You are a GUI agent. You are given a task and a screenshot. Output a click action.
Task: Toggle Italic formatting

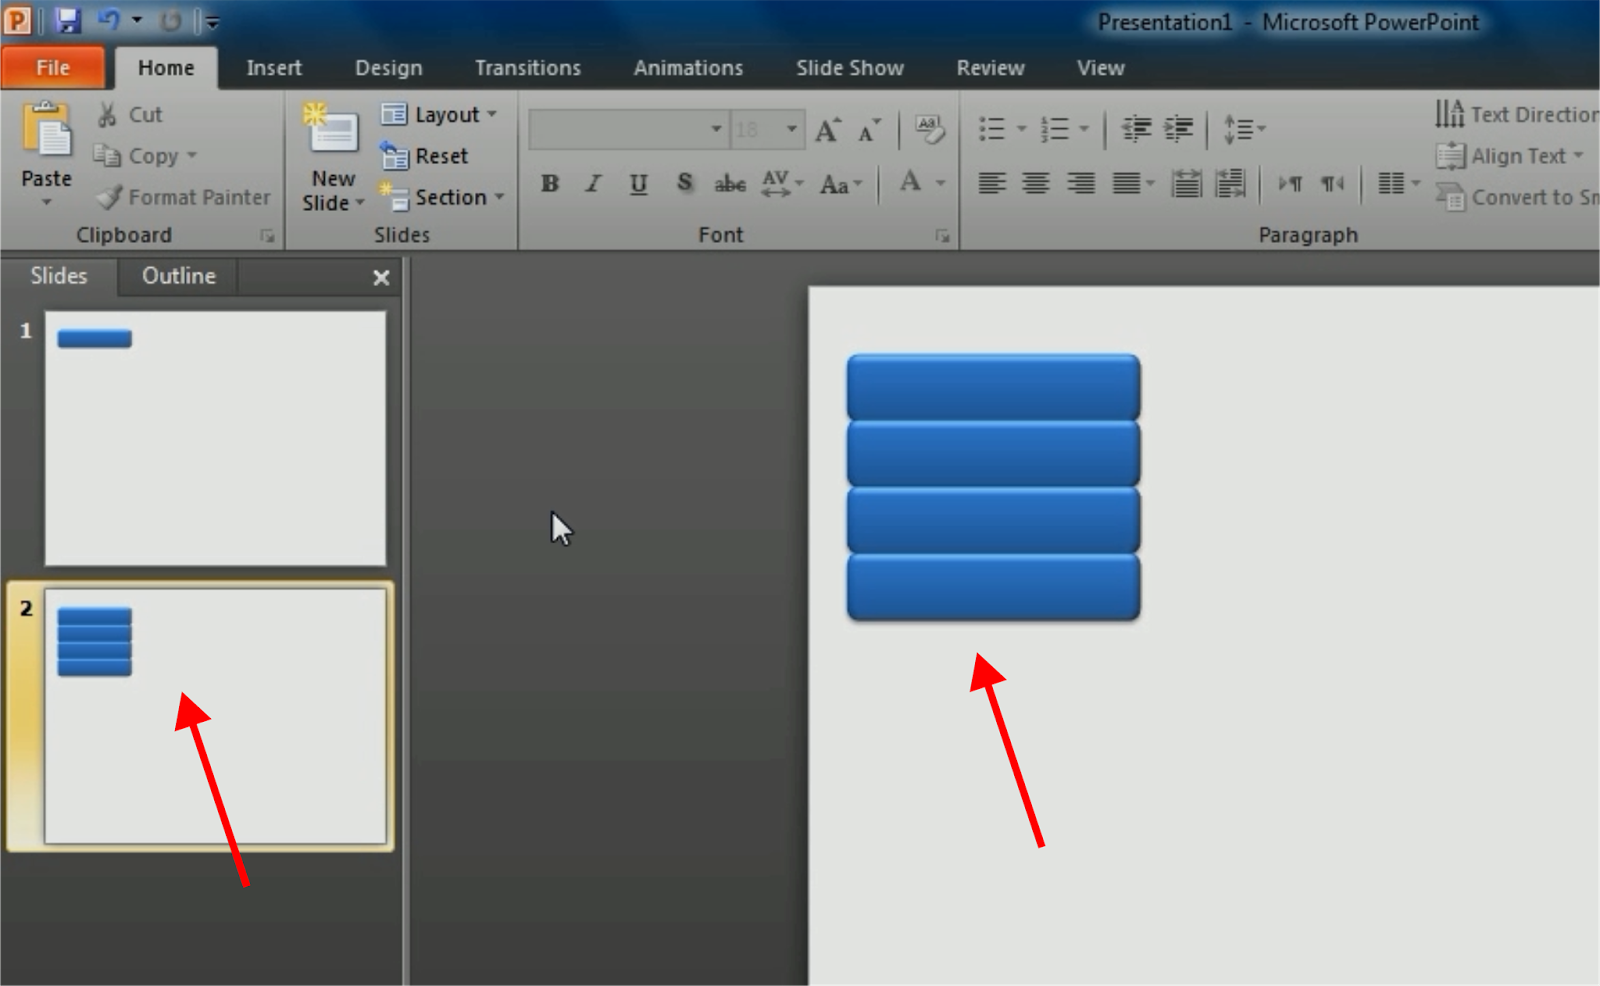(x=594, y=184)
